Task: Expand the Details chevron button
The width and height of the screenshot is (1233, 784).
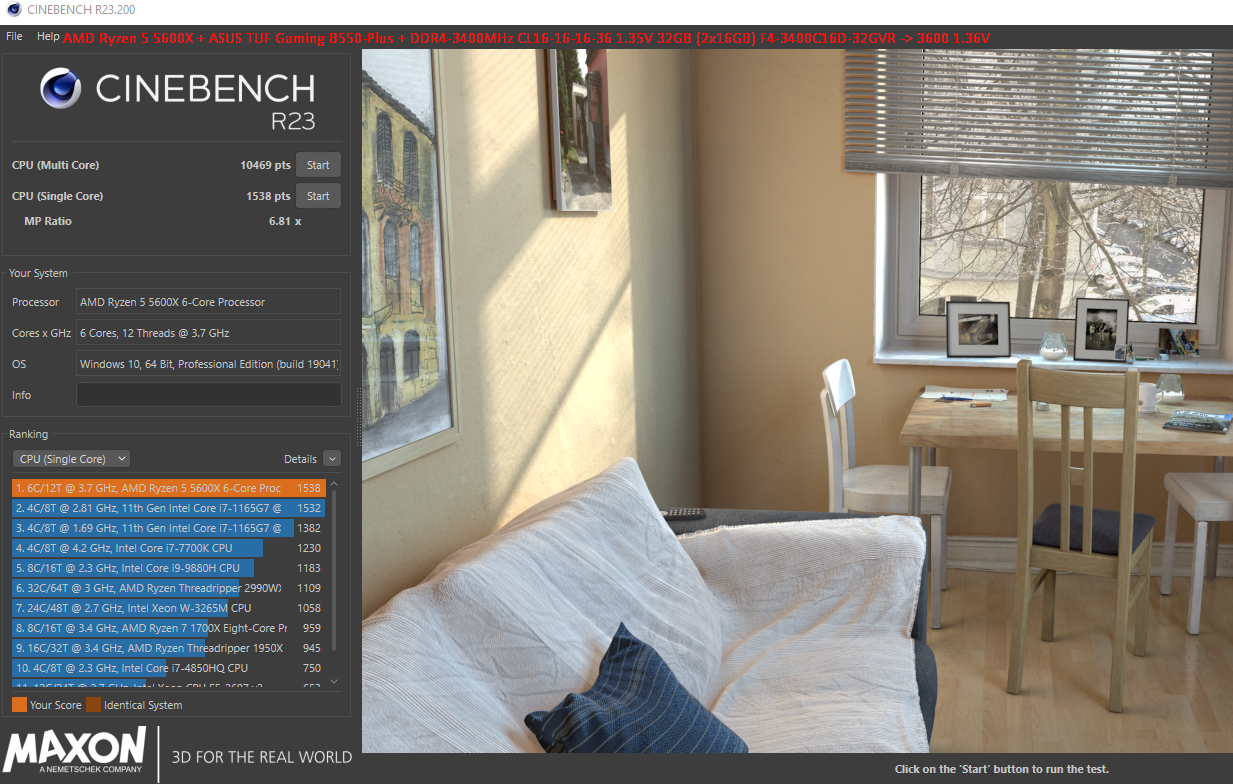Action: tap(331, 459)
